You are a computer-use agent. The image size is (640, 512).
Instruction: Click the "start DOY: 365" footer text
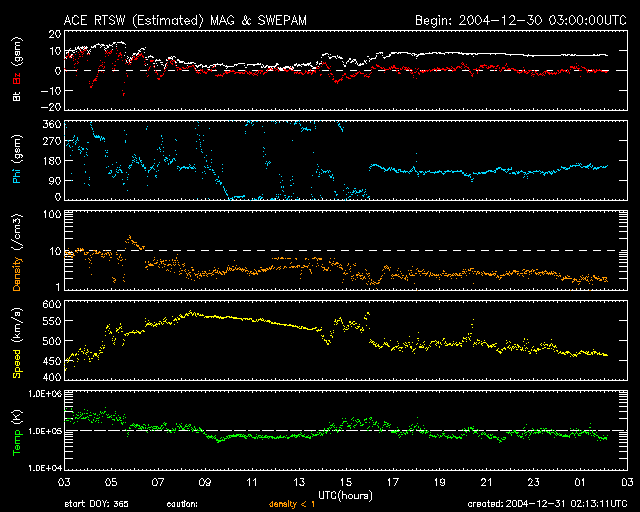(x=96, y=504)
